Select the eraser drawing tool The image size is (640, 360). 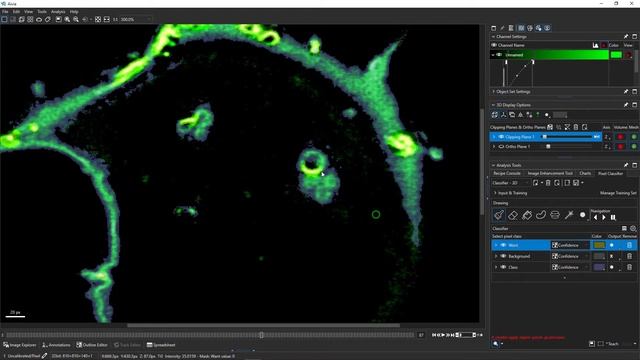click(513, 215)
